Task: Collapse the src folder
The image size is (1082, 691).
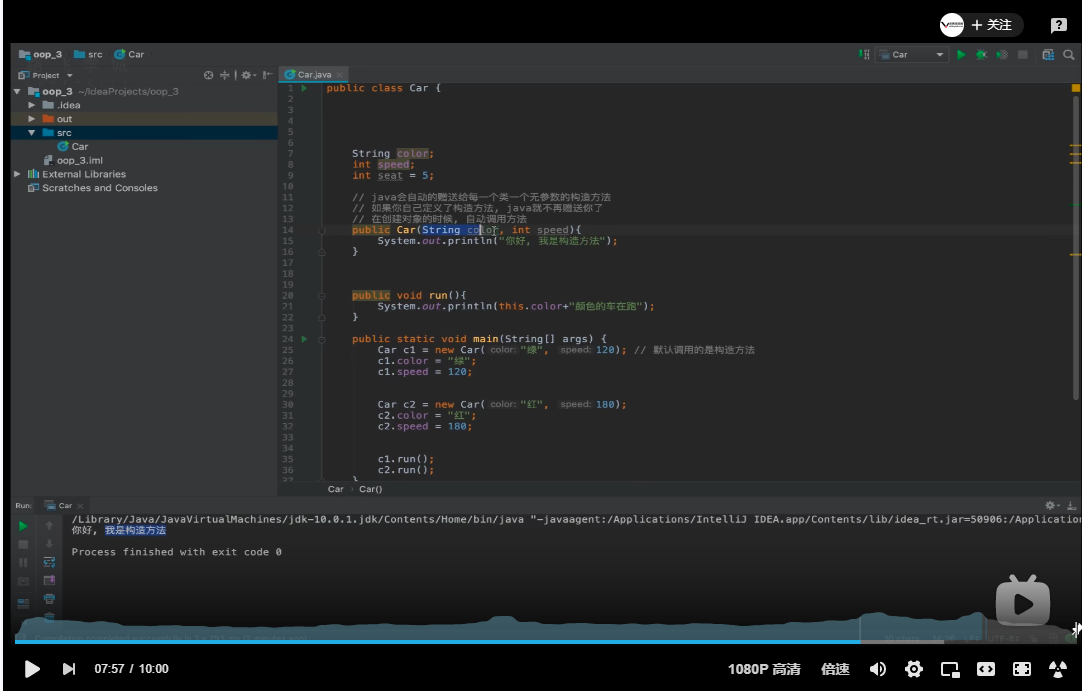Action: 32,133
